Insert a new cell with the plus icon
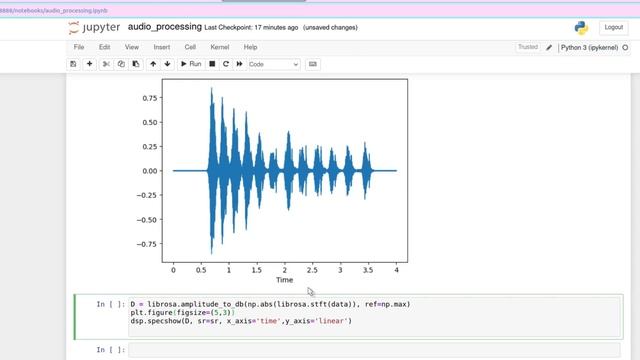Viewport: 640px width, 360px height. point(89,64)
